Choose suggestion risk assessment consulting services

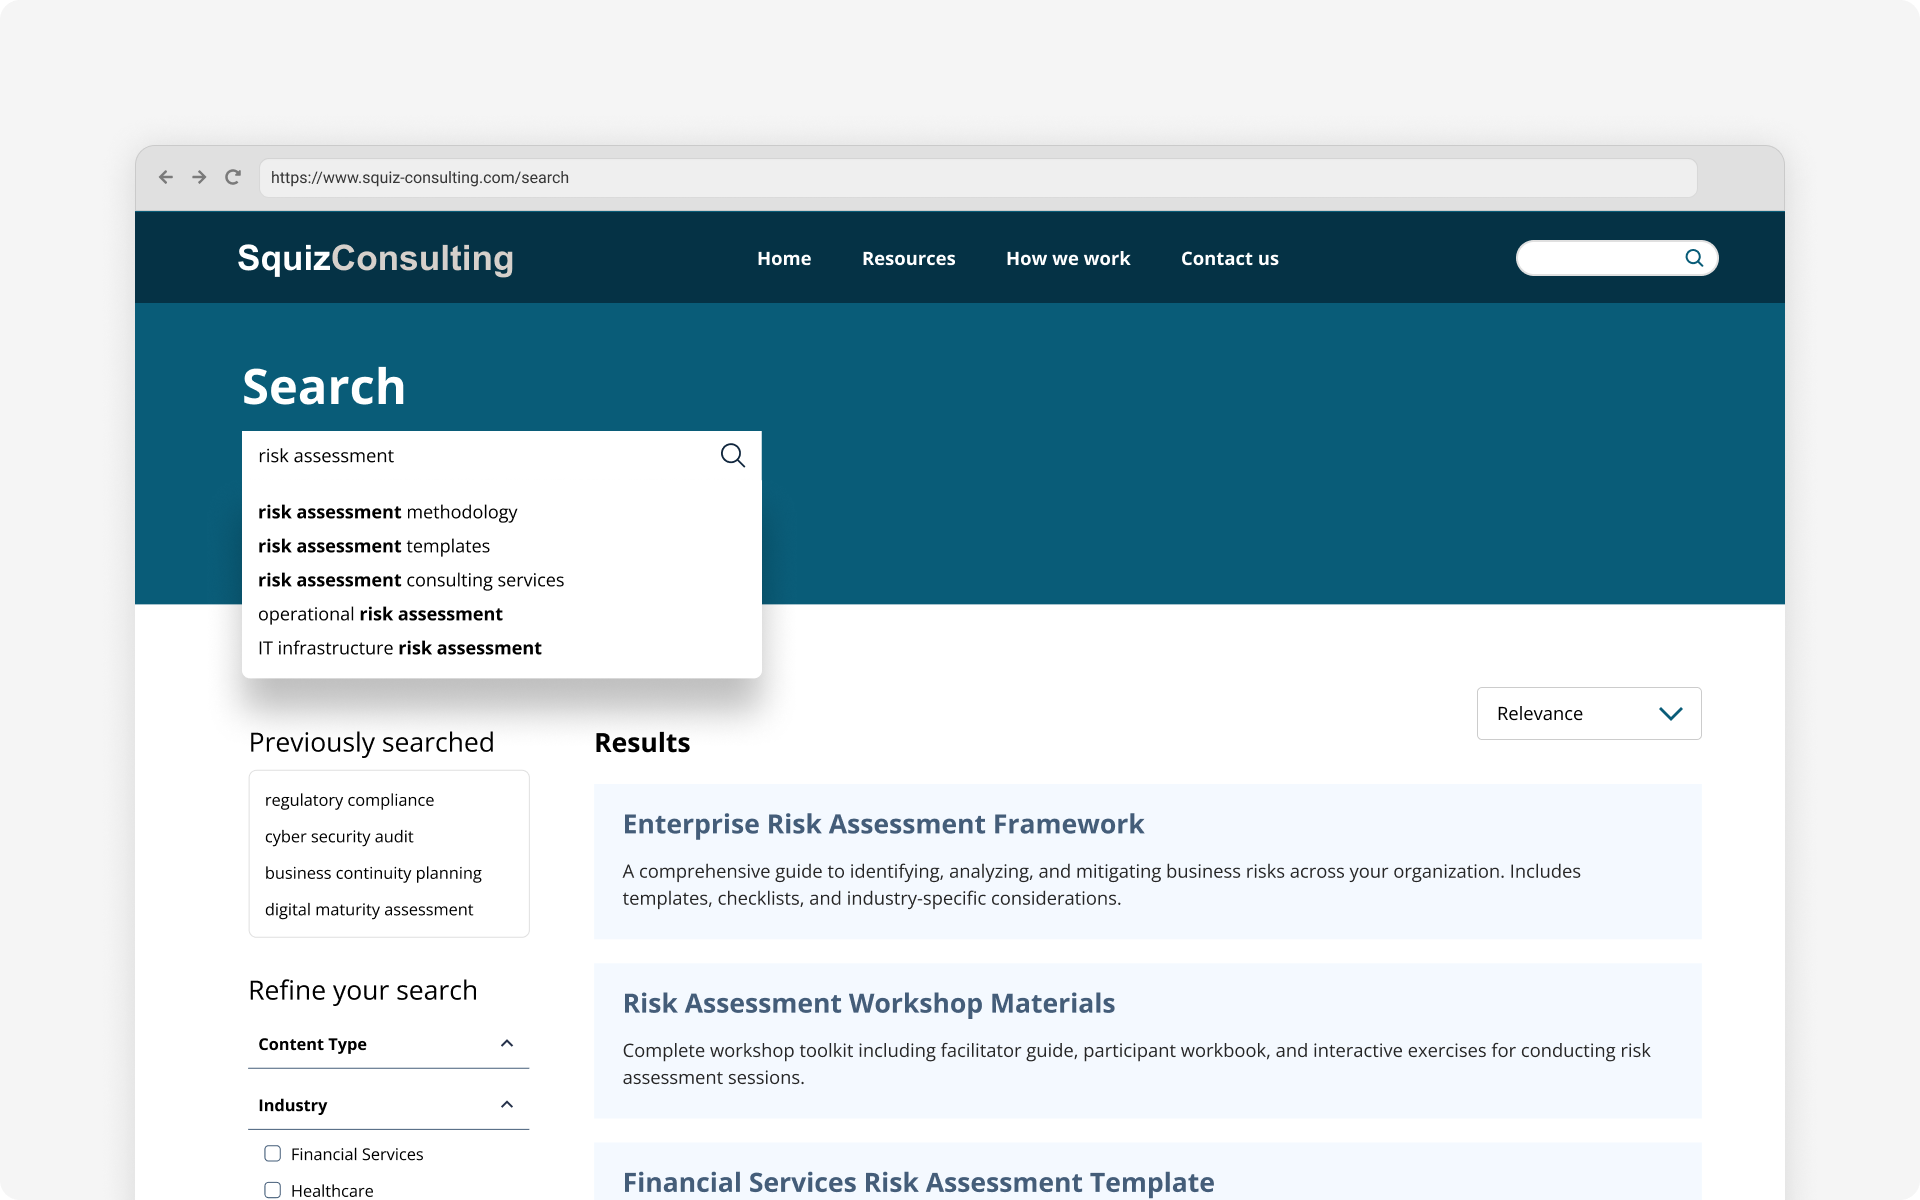(411, 580)
